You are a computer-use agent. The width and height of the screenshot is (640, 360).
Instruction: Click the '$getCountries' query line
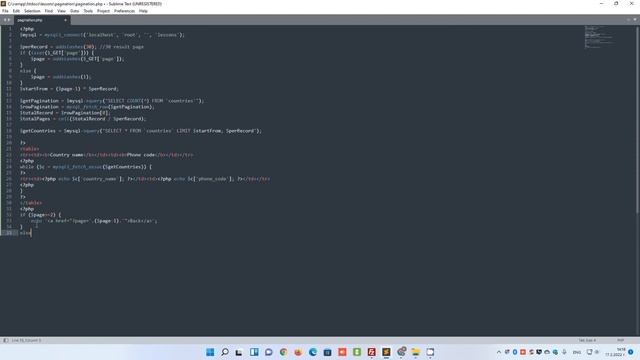(141, 131)
